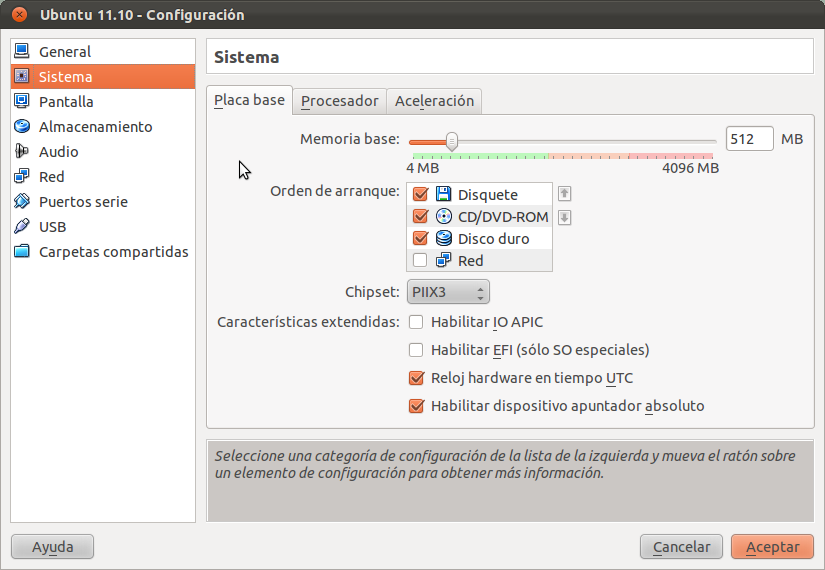Open the Carpetas compartidas category
The height and width of the screenshot is (570, 825).
tap(103, 252)
